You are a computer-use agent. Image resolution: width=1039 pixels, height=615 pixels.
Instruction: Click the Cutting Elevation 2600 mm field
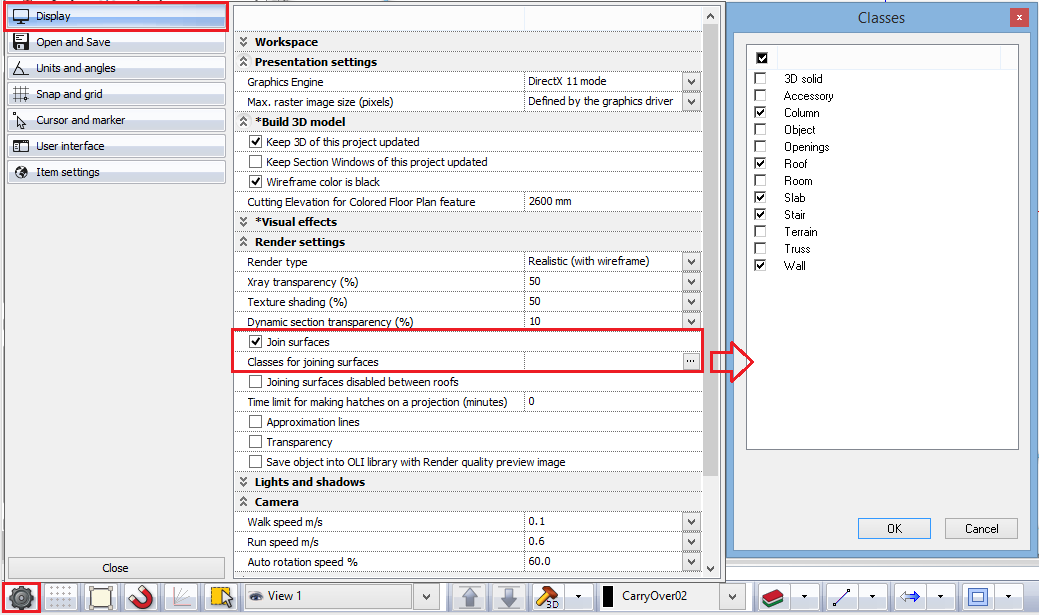click(x=610, y=202)
